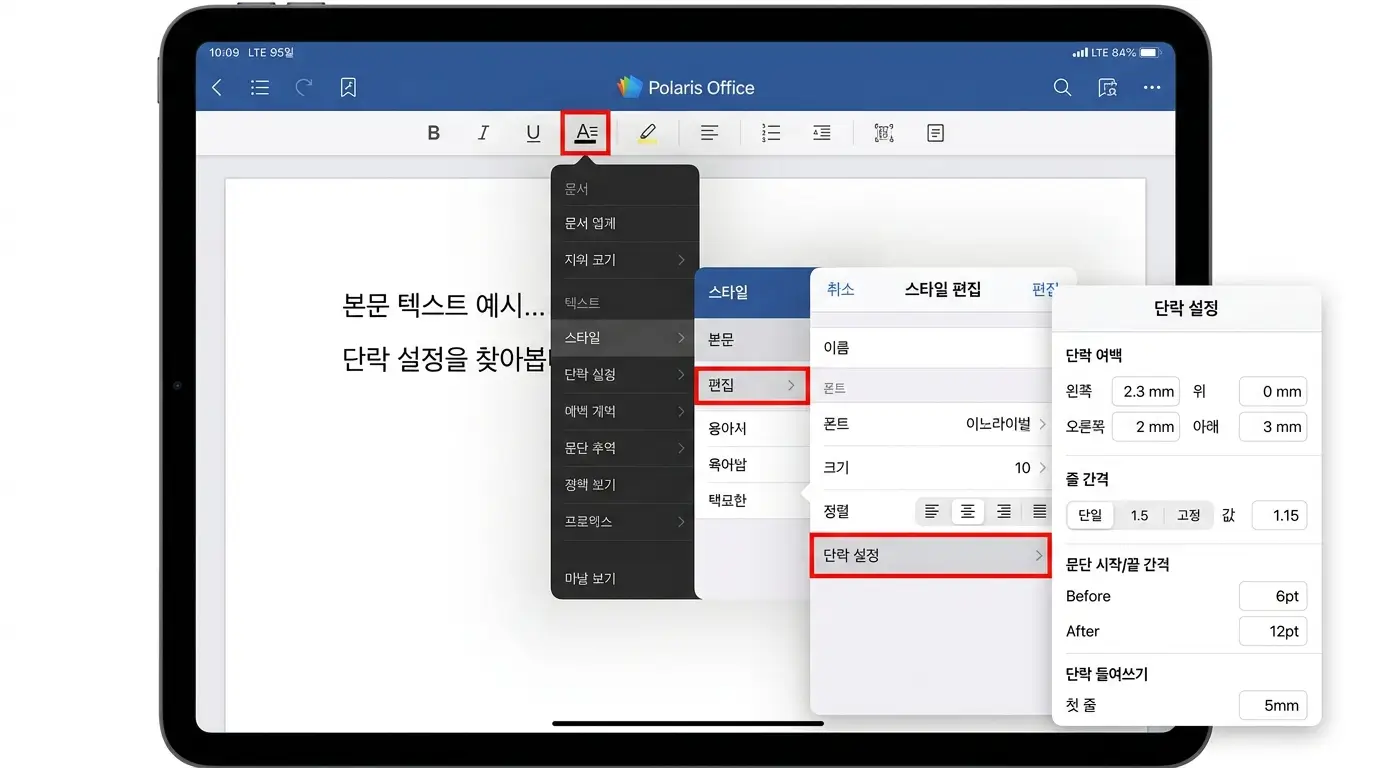Expand the 문단 추역 chevron
The width and height of the screenshot is (1376, 768).
point(681,448)
